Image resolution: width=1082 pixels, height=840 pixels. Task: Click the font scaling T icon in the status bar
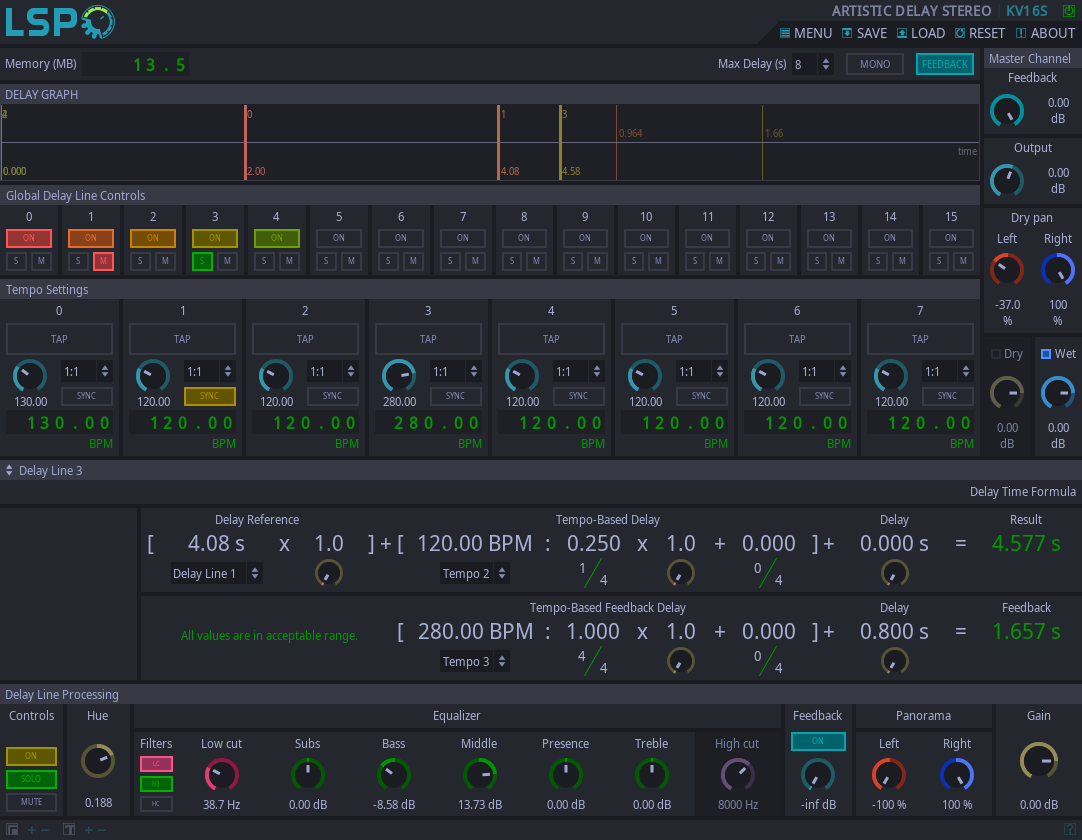(68, 829)
